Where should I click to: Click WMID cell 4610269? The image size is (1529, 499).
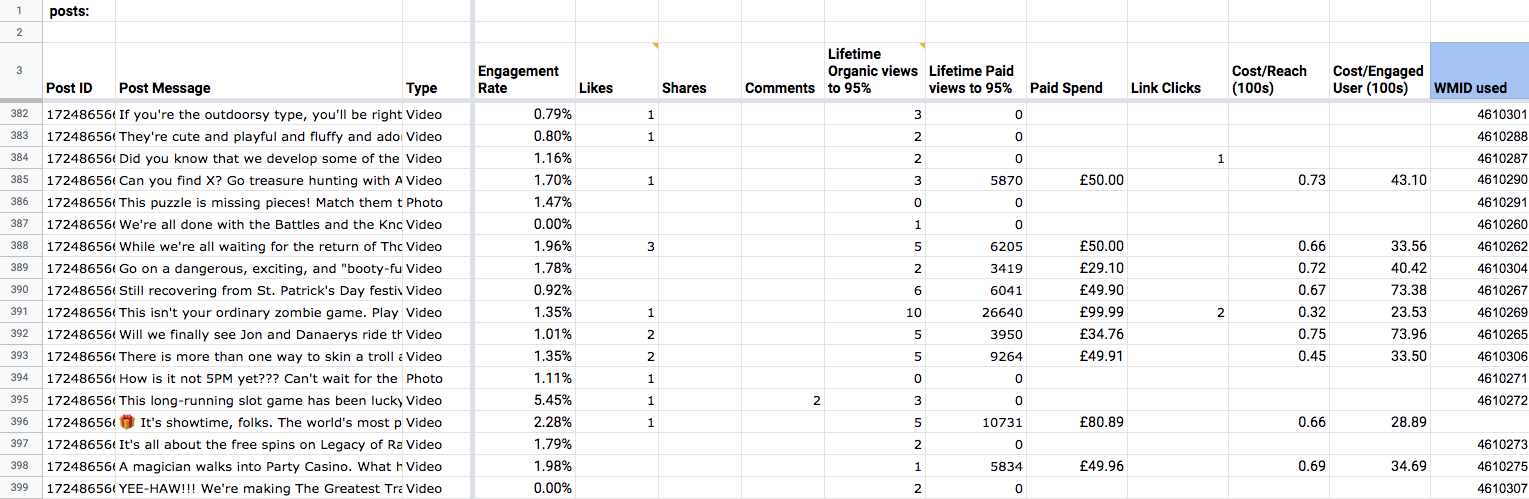(1479, 313)
